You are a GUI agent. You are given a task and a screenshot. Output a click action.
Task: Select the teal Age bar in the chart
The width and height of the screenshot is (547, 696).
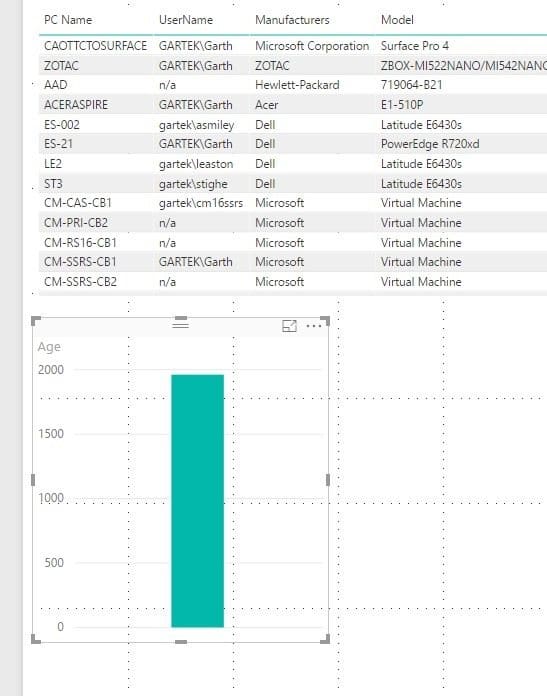198,501
